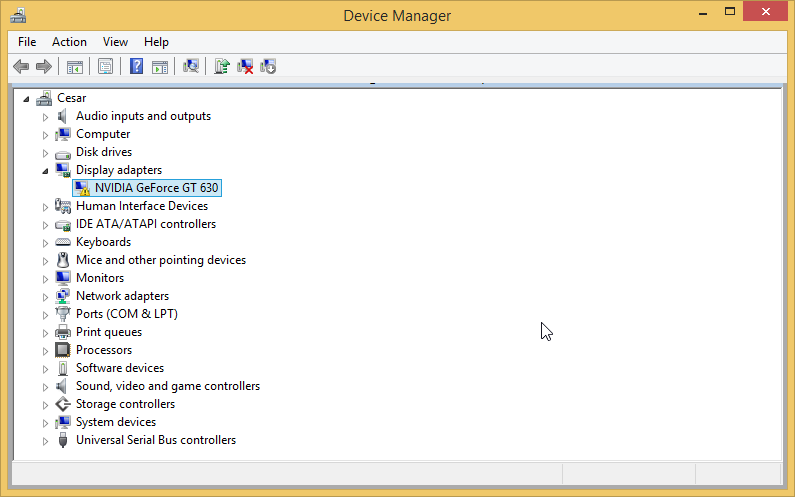Open the Properties toolbar icon

click(105, 66)
